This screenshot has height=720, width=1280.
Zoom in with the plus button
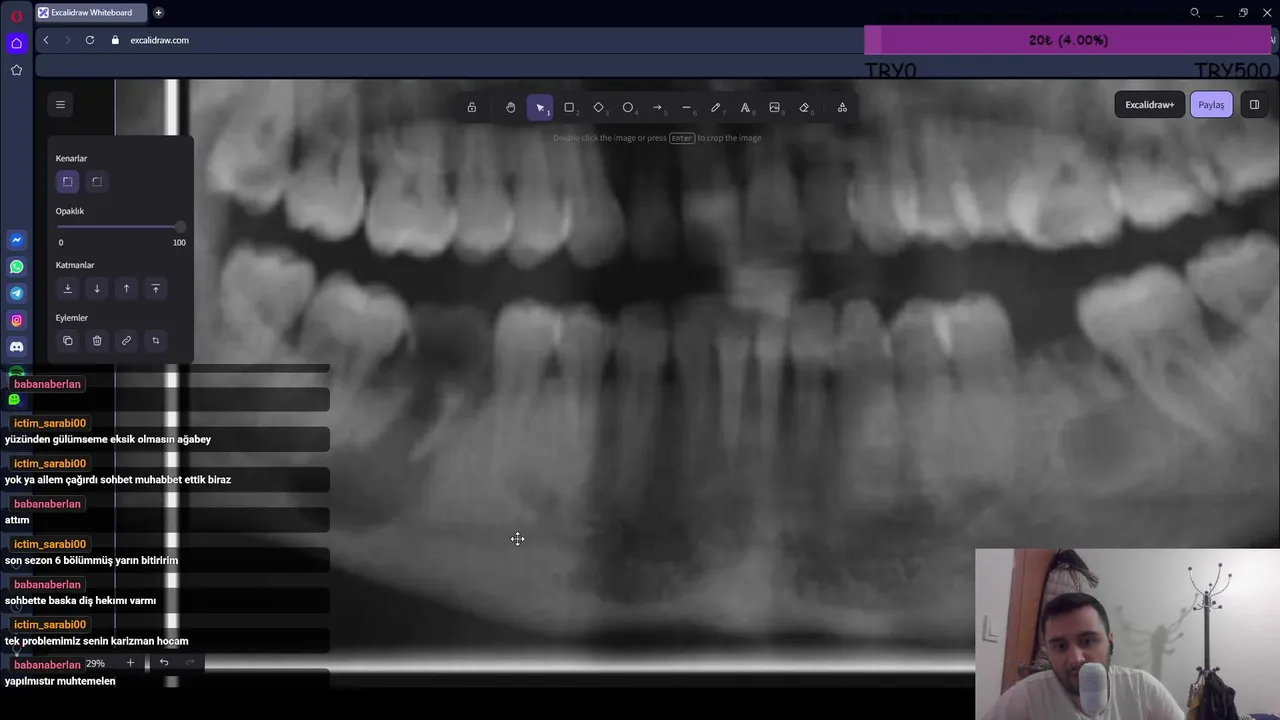(x=130, y=663)
